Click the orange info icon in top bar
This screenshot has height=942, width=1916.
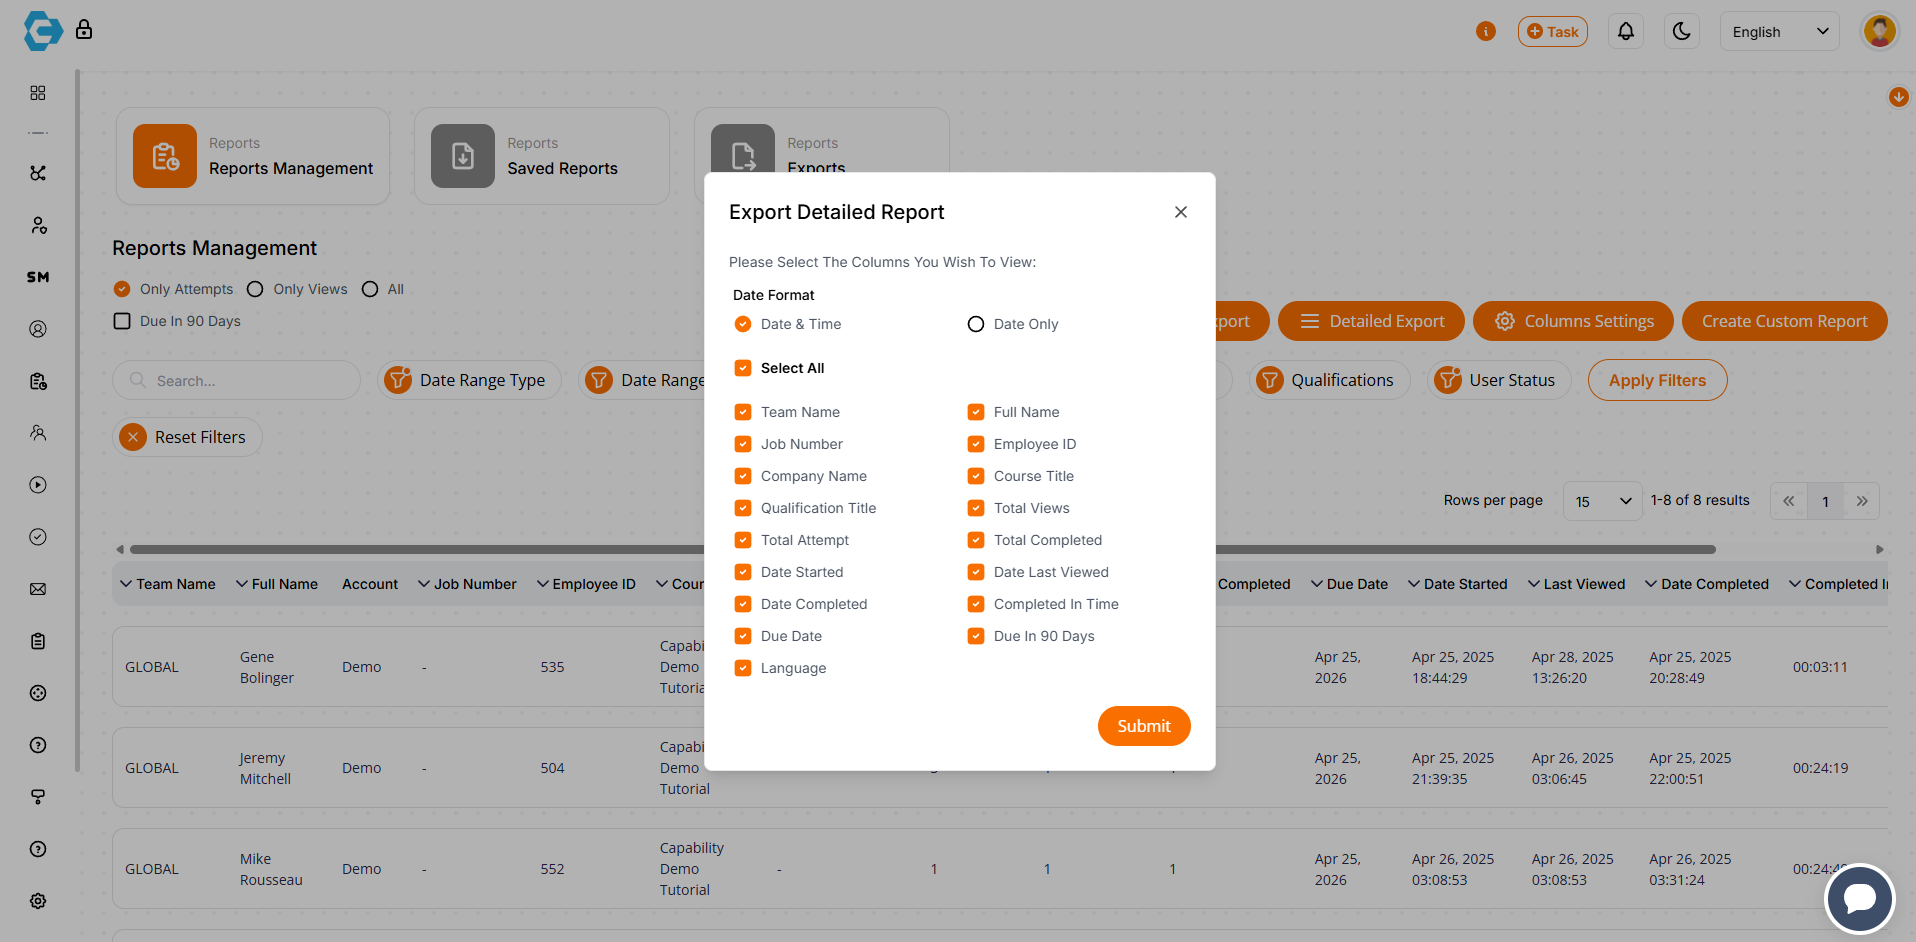point(1486,31)
